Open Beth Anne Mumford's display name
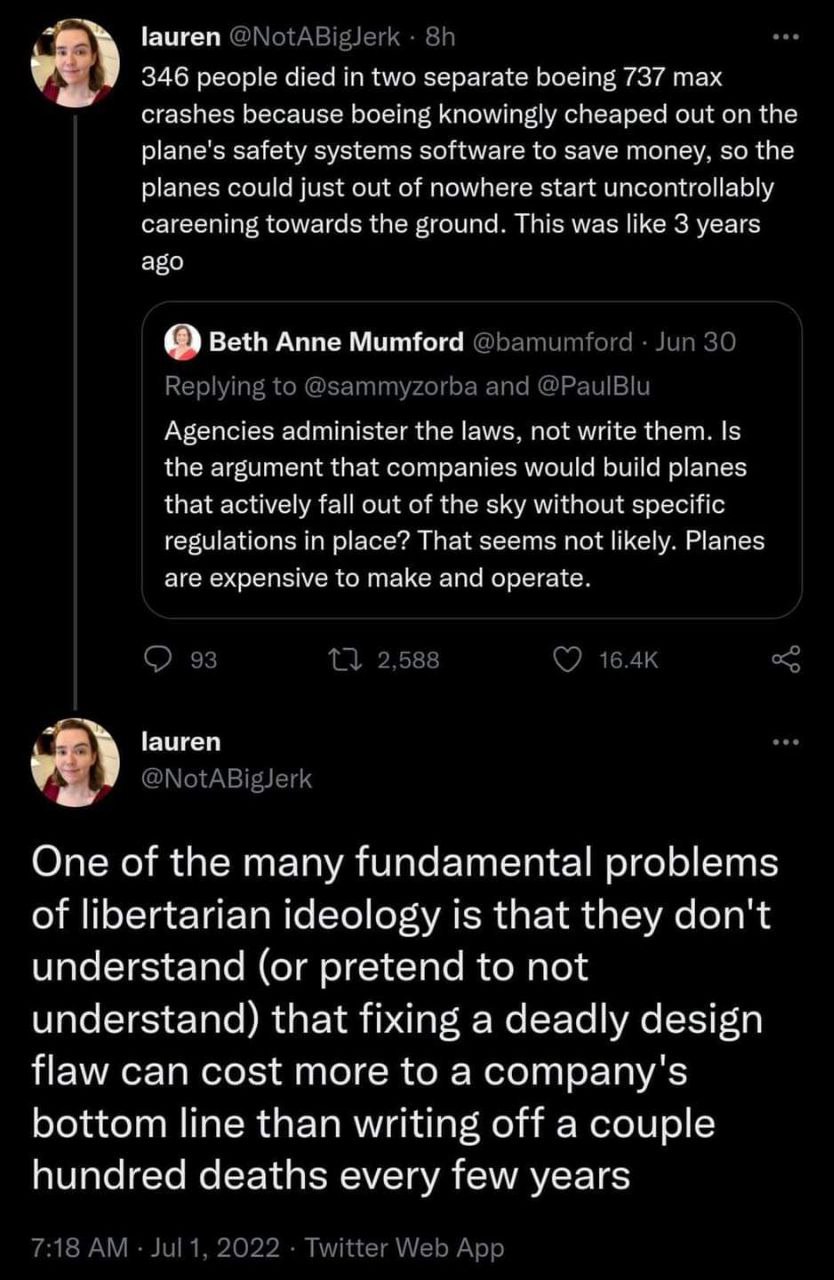Viewport: 834px width, 1280px height. [336, 343]
